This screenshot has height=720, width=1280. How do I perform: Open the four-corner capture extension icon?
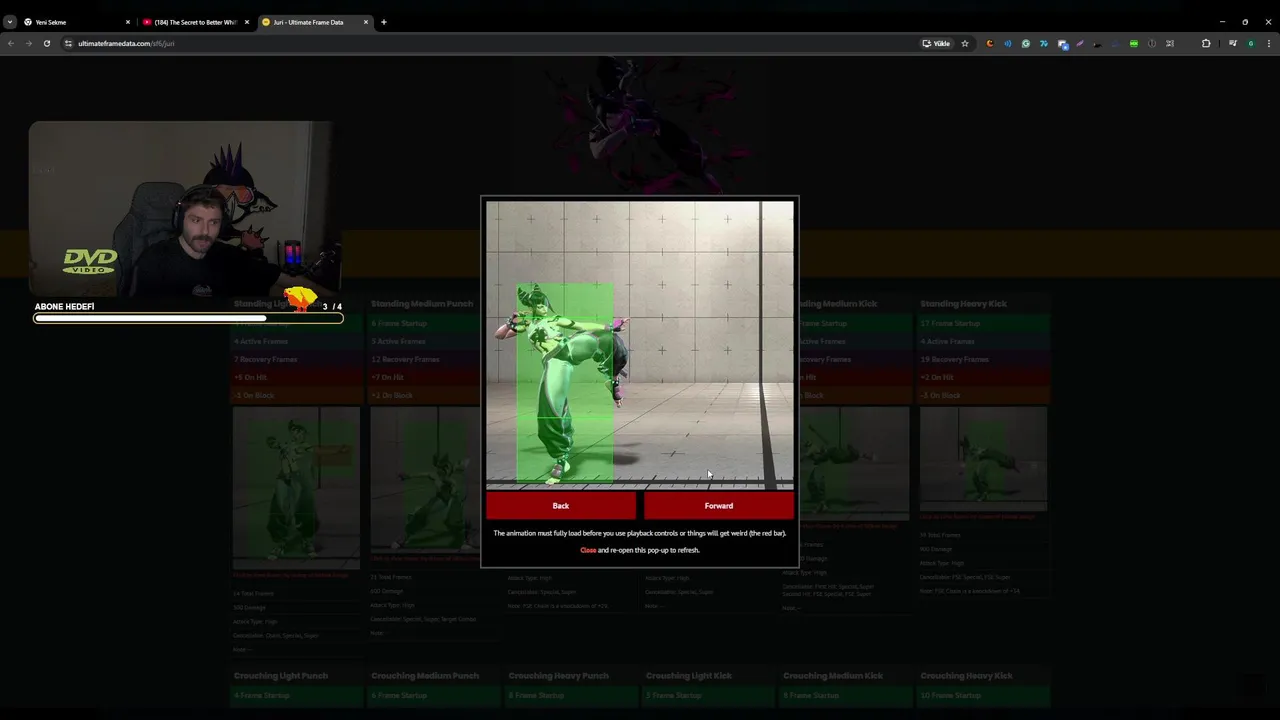(1170, 43)
